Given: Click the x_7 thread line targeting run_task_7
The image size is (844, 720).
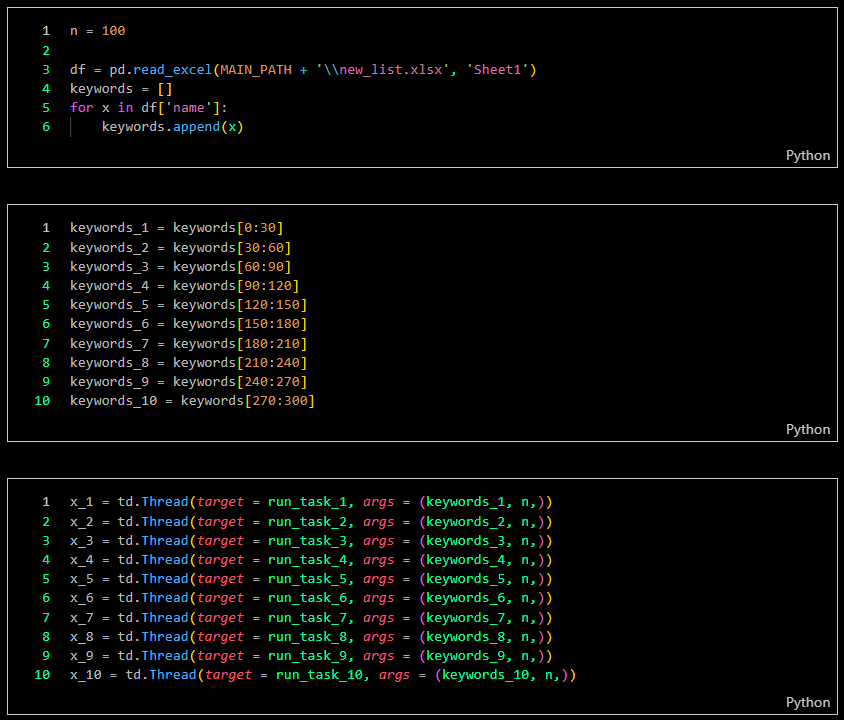Looking at the screenshot, I should 311,617.
